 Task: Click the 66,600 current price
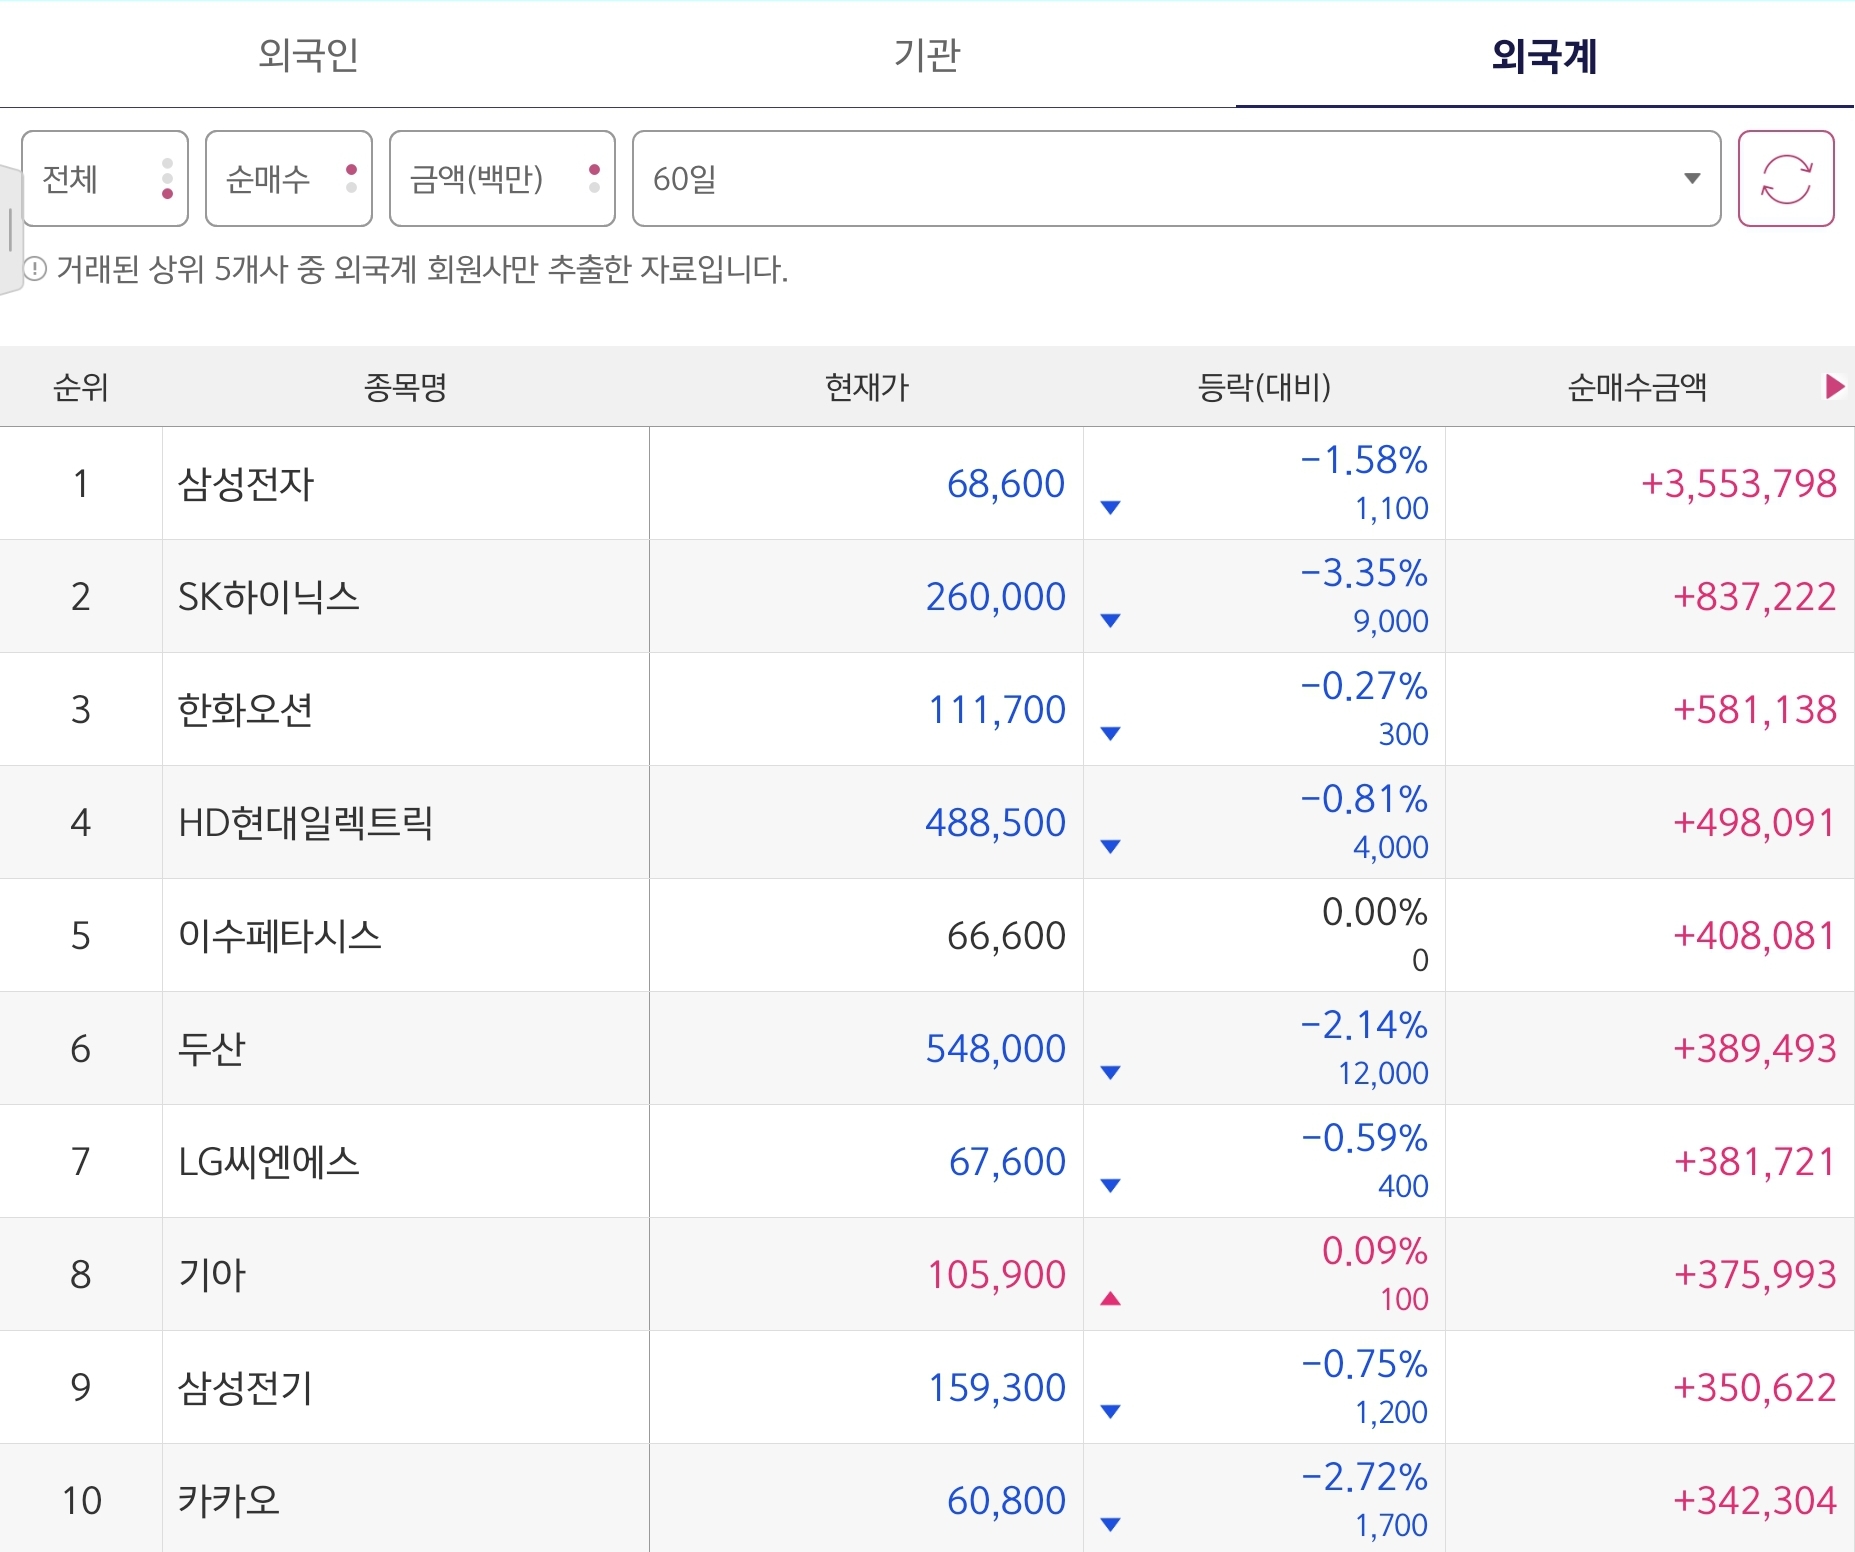tap(1006, 936)
